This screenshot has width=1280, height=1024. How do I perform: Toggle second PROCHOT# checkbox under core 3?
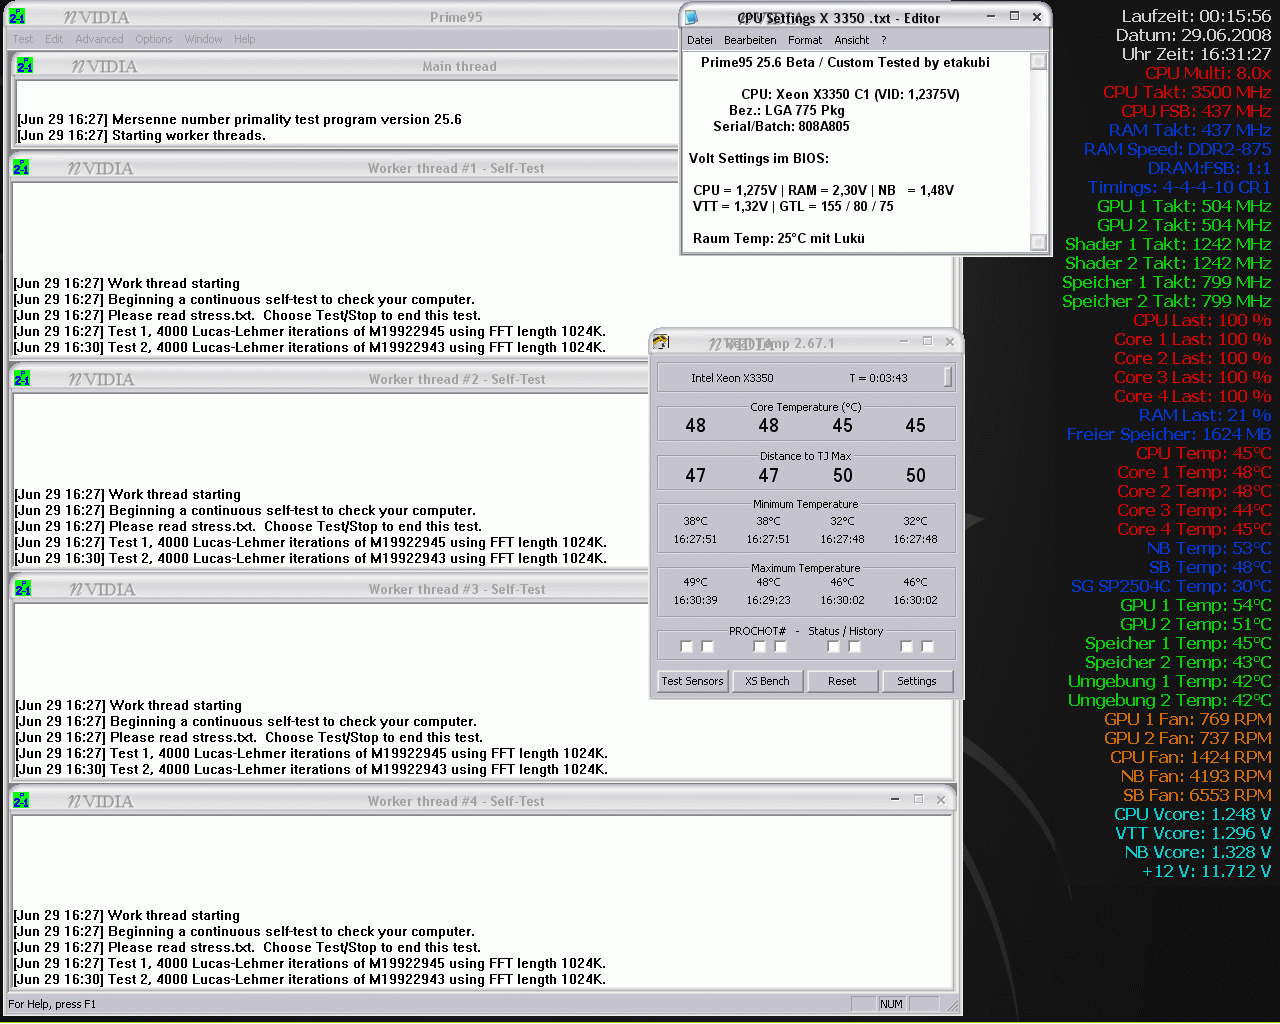tap(855, 646)
